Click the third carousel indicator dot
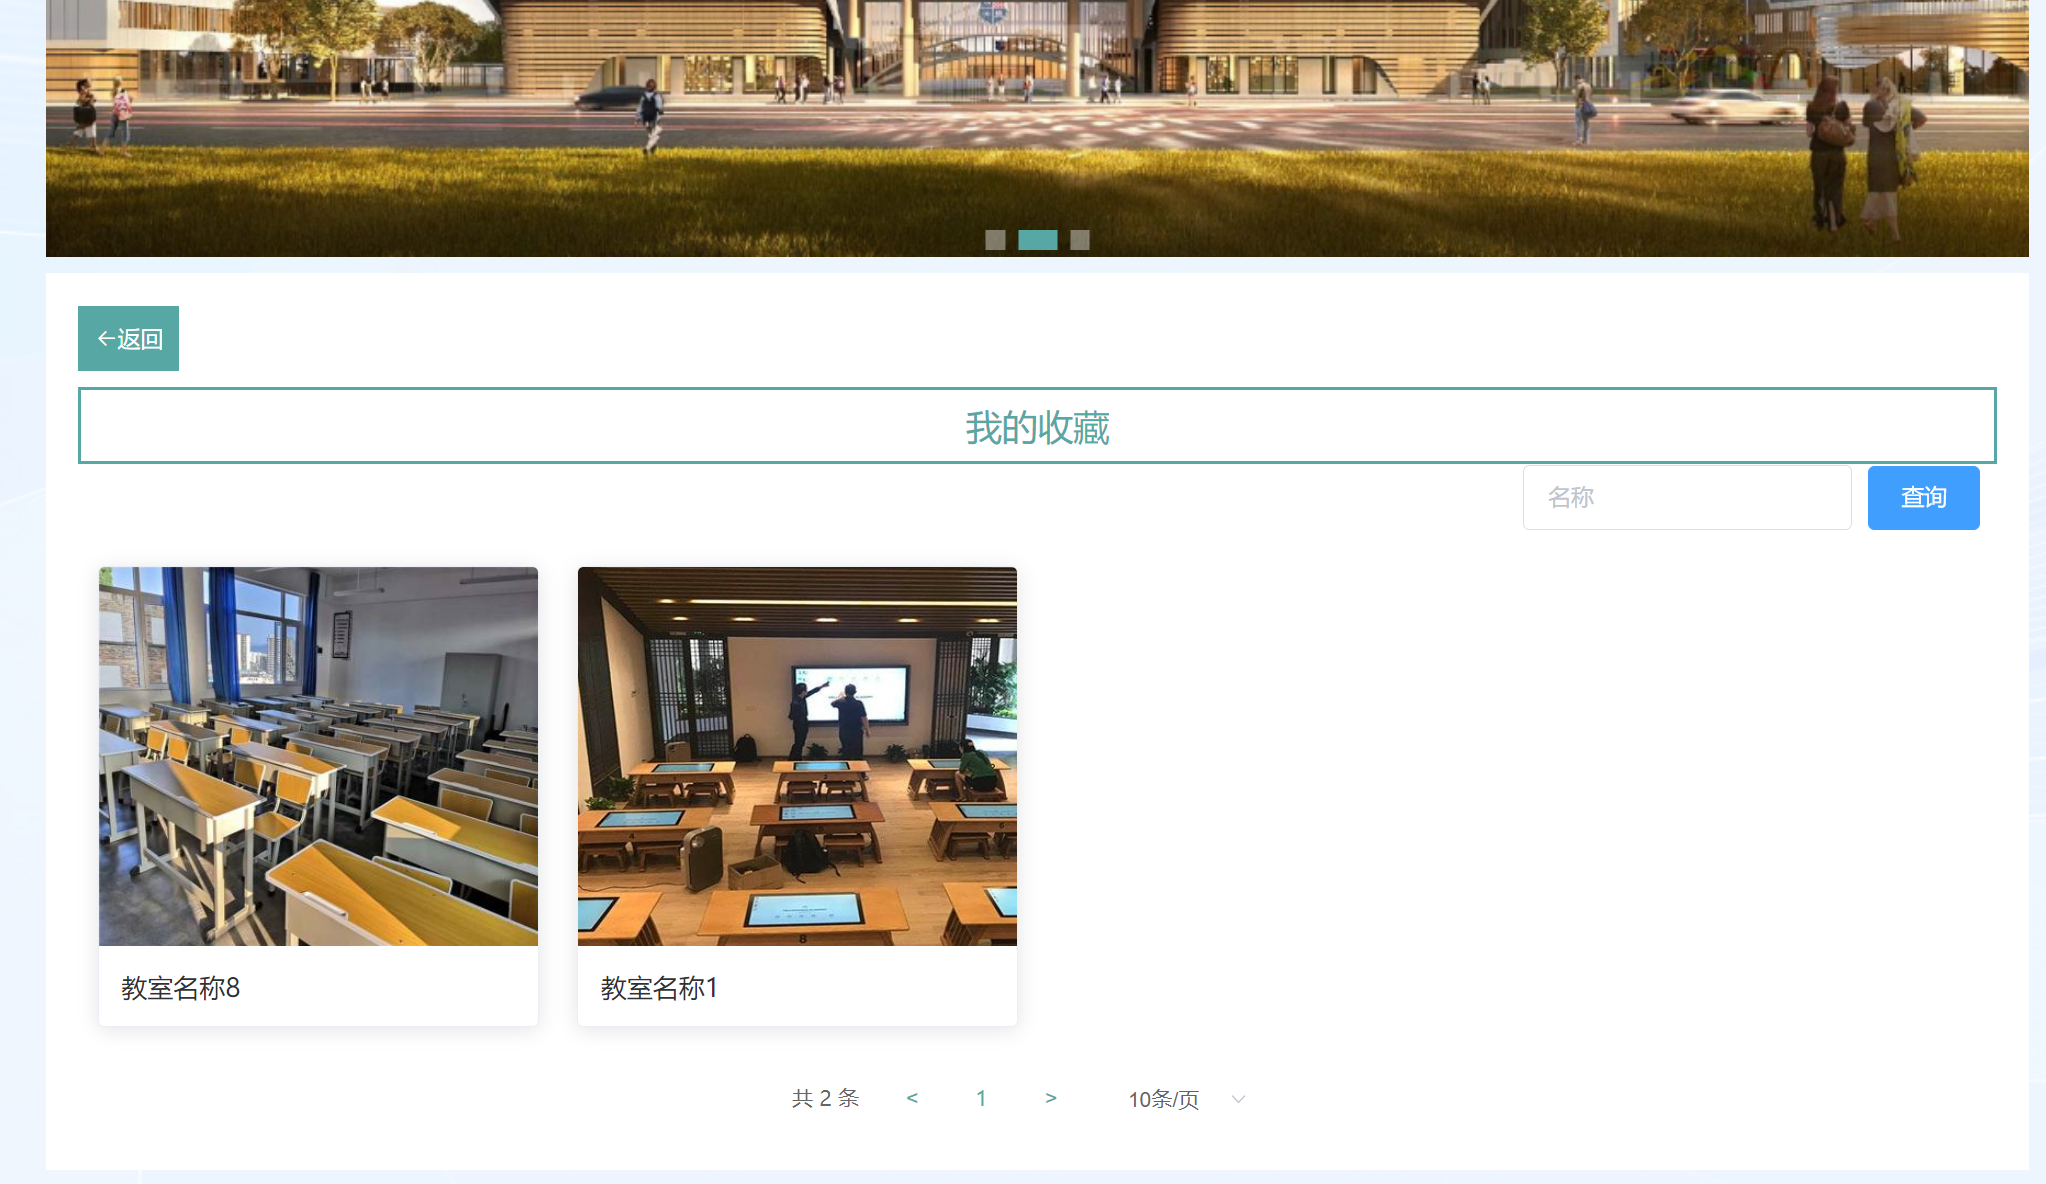2046x1184 pixels. [1080, 240]
